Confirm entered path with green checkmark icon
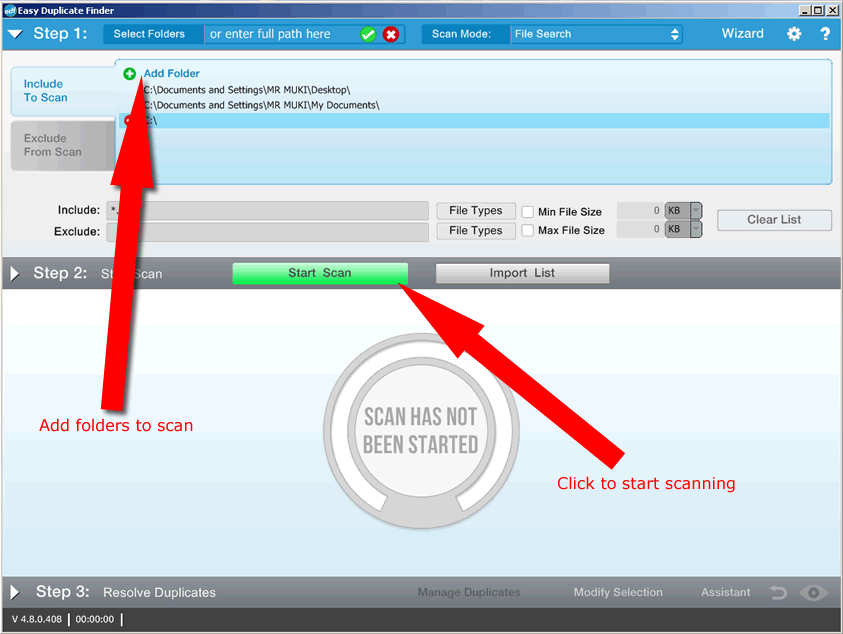 (368, 34)
